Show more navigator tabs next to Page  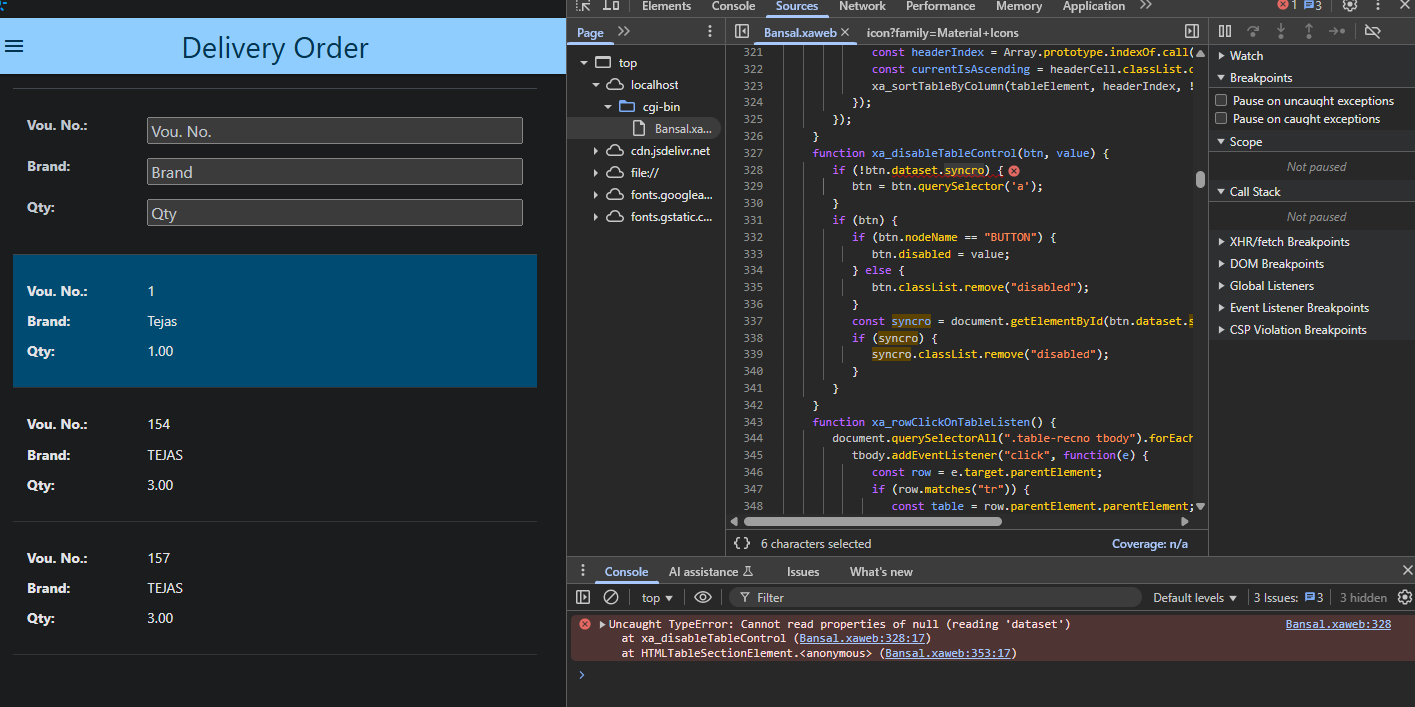tap(624, 32)
